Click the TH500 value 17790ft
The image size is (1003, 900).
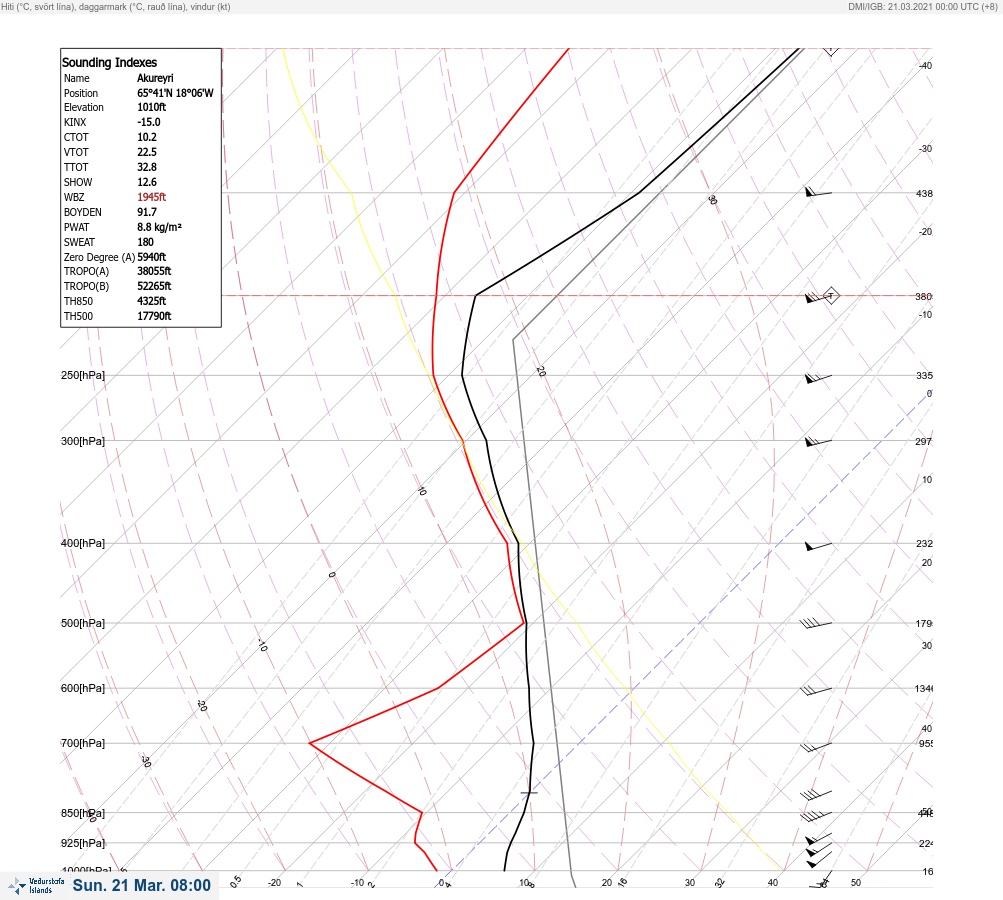coord(154,316)
